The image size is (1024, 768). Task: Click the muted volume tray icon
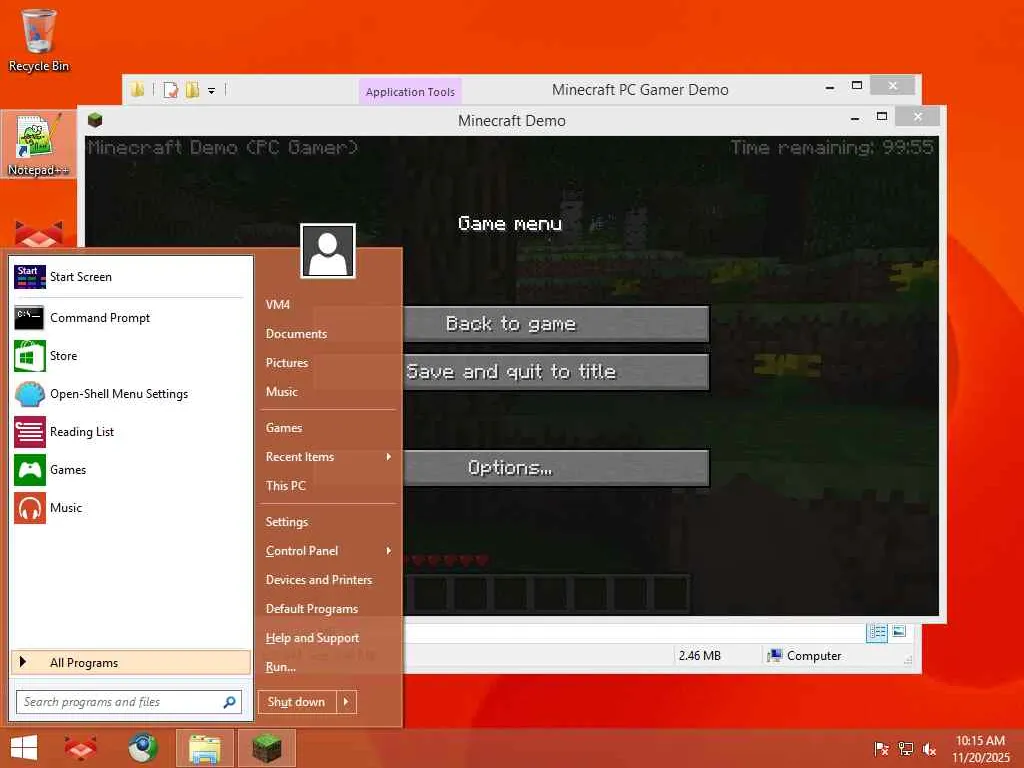[x=929, y=749]
